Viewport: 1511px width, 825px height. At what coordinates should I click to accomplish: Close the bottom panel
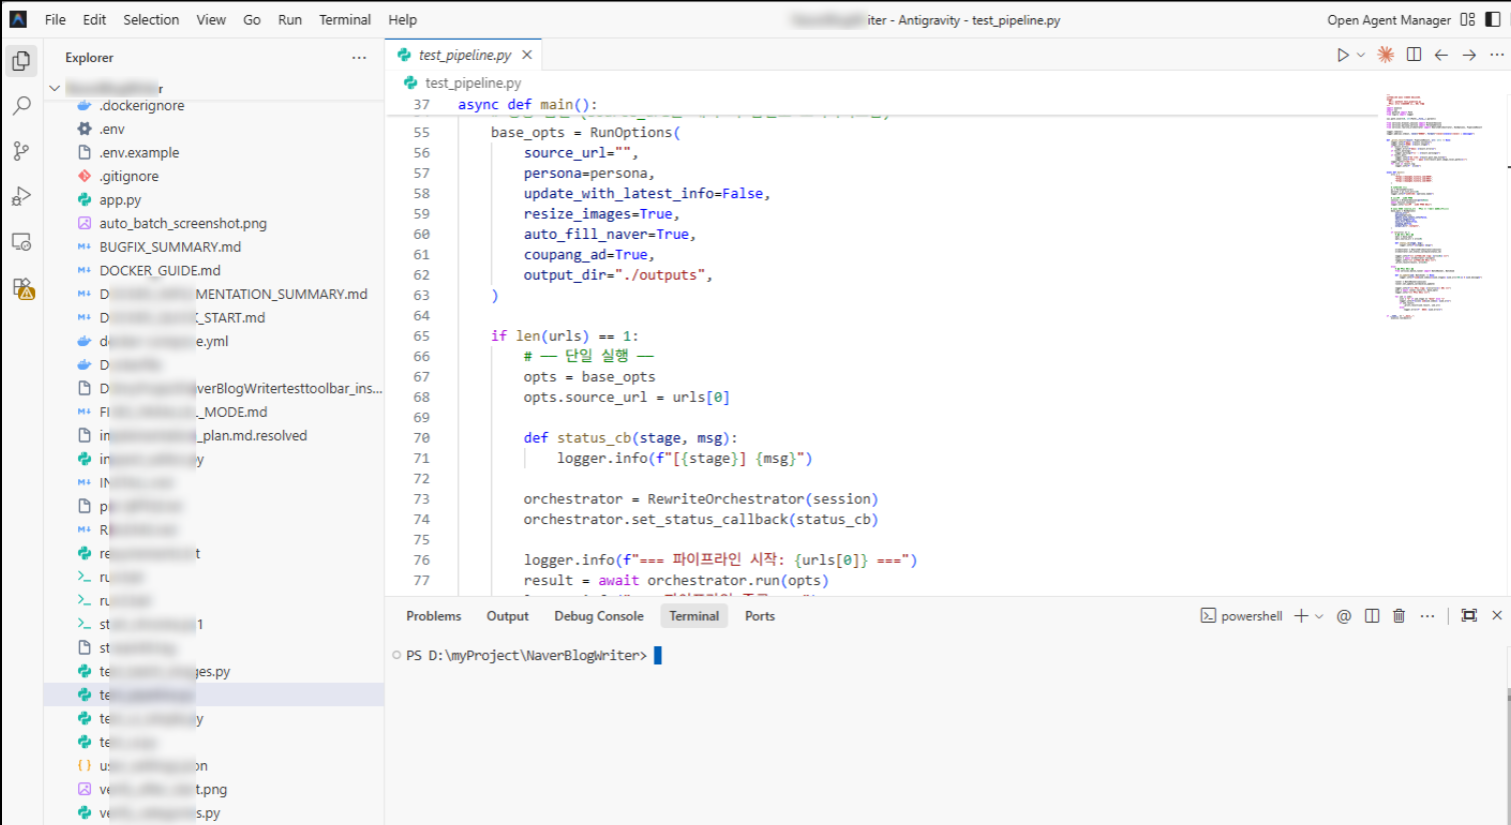tap(1497, 616)
